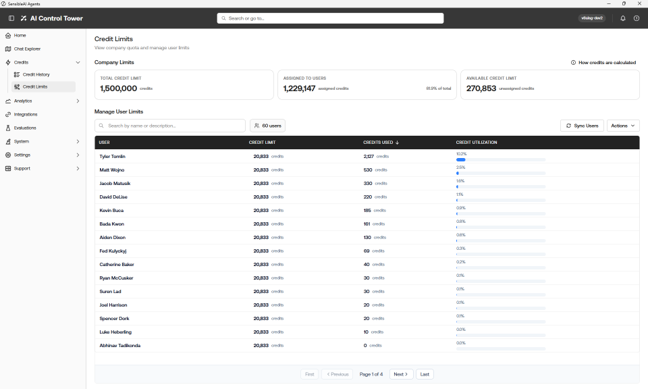Screen dimensions: 648x389
Task: Click the Evaluations flask icon
Action: (8, 128)
